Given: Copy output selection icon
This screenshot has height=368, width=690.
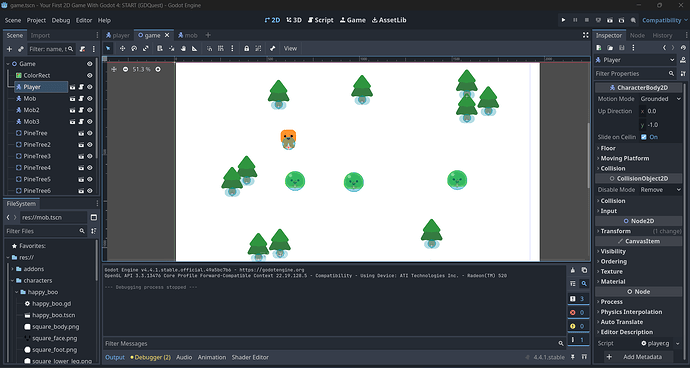Looking at the screenshot, I should [x=584, y=270].
